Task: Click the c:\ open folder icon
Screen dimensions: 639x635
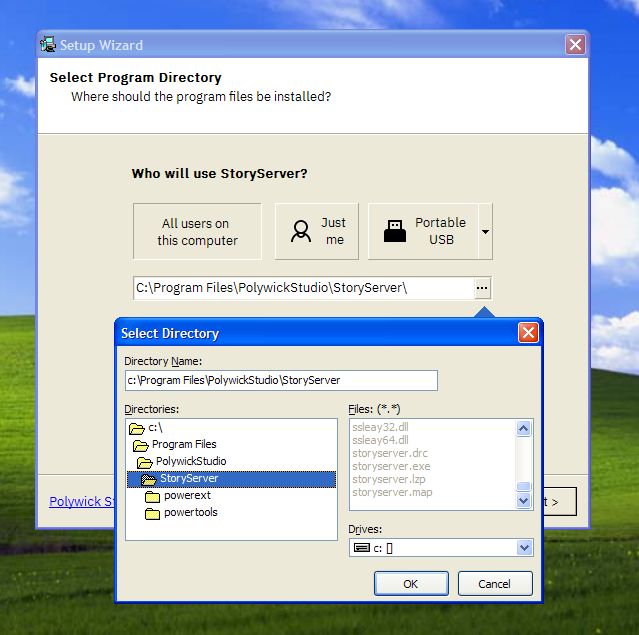Action: click(137, 428)
